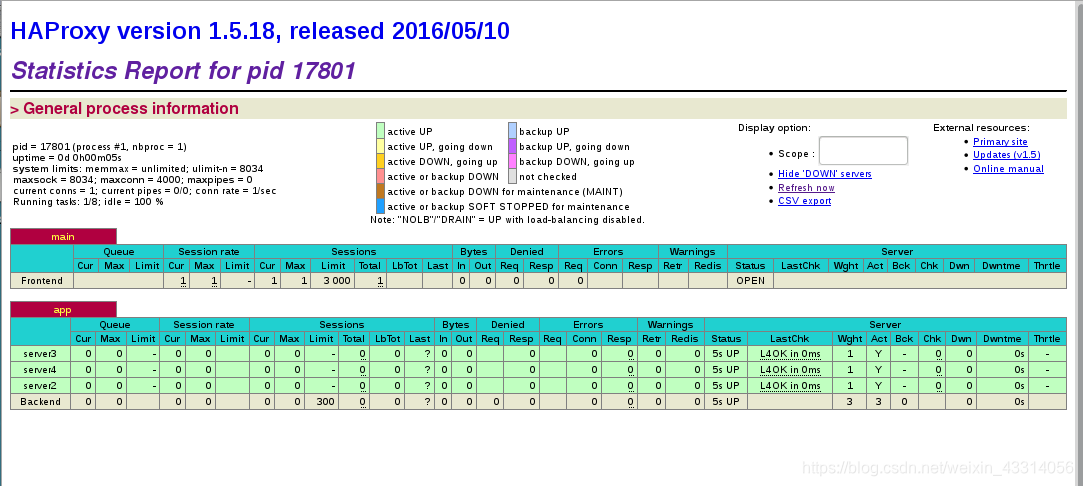Viewport: 1083px width, 486px height.
Task: Click Frontend sessions Total value
Action: (380, 280)
